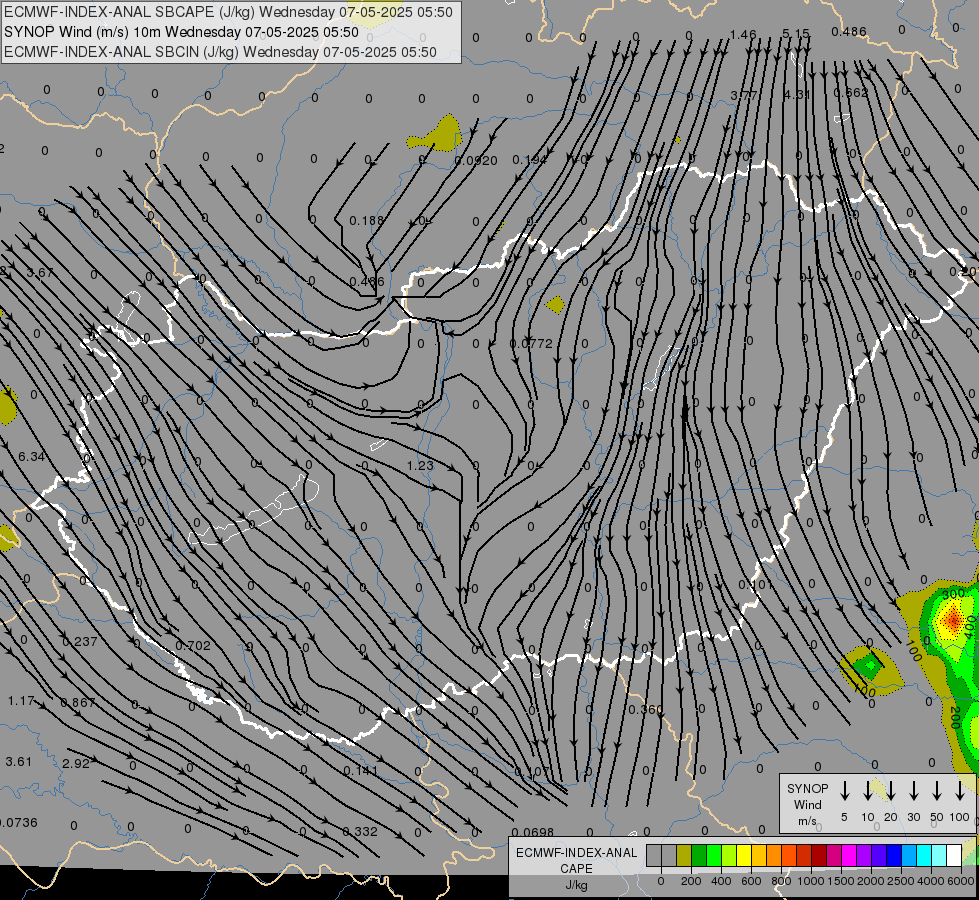Click the 0.702 value on the map
This screenshot has height=900, width=979.
(193, 645)
